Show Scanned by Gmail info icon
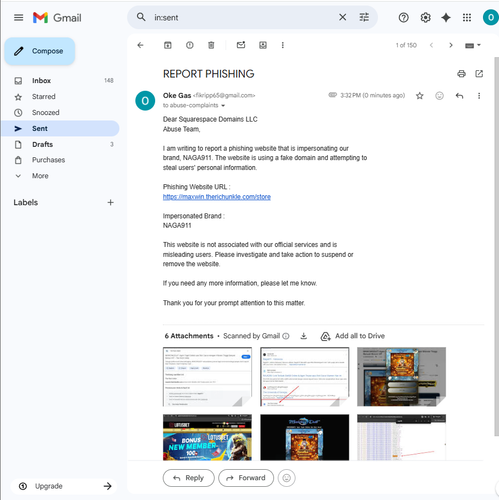The image size is (499, 500). pos(286,336)
